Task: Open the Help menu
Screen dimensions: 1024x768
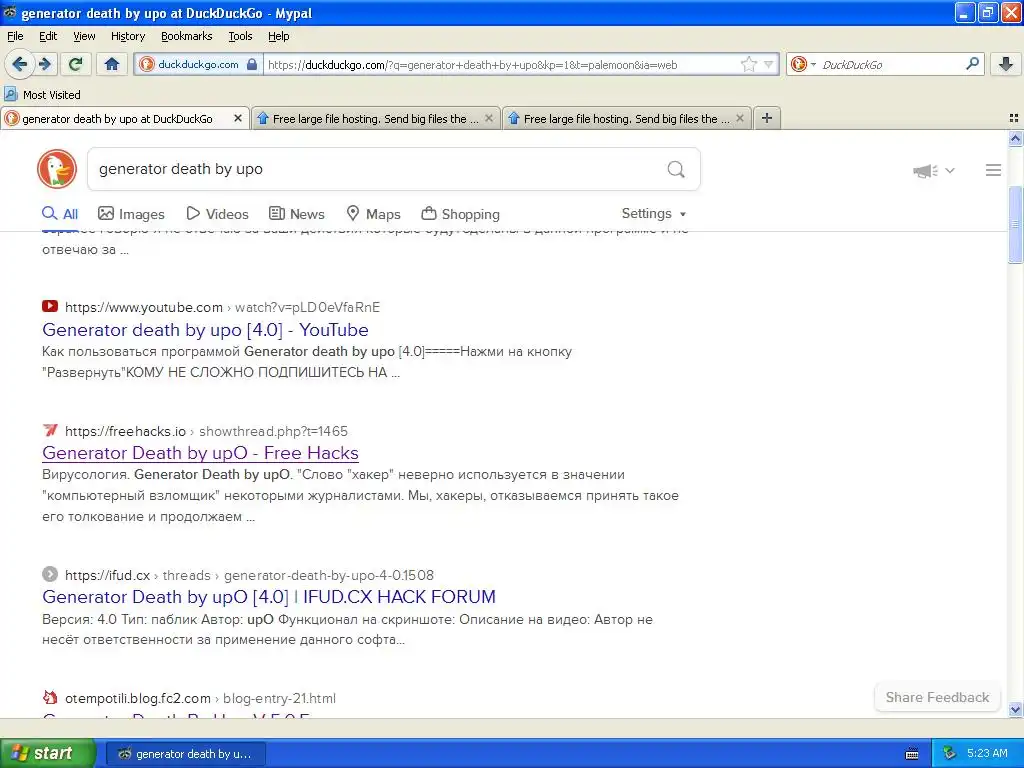Action: click(278, 36)
